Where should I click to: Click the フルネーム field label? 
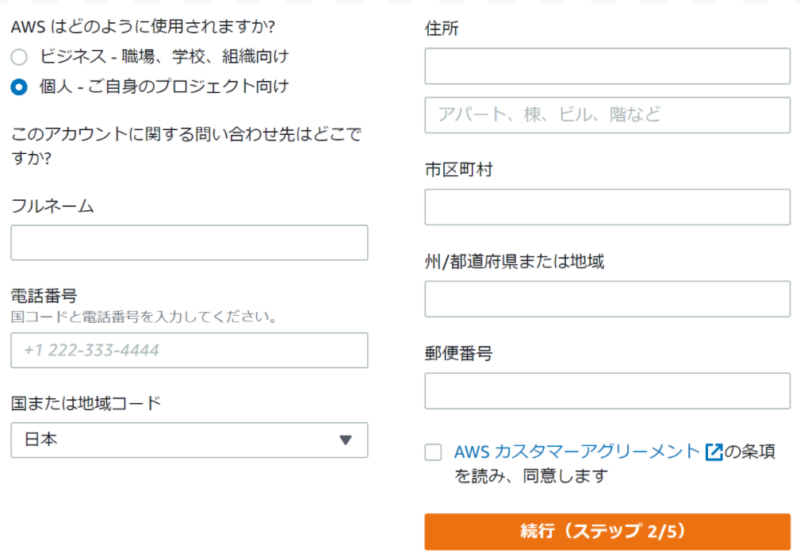click(x=52, y=207)
